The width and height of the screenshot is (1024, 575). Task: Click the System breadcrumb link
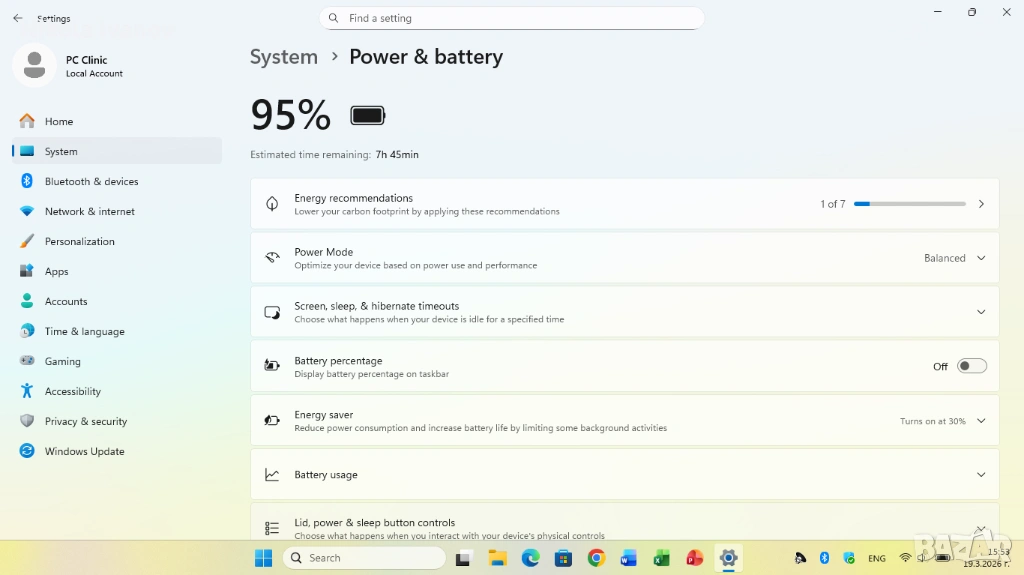(x=284, y=57)
